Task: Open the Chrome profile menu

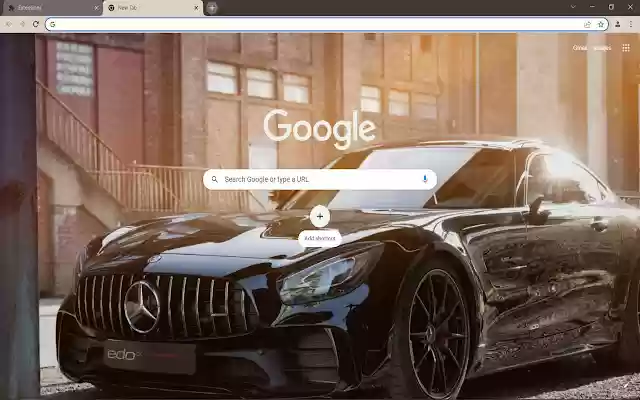Action: (618, 24)
